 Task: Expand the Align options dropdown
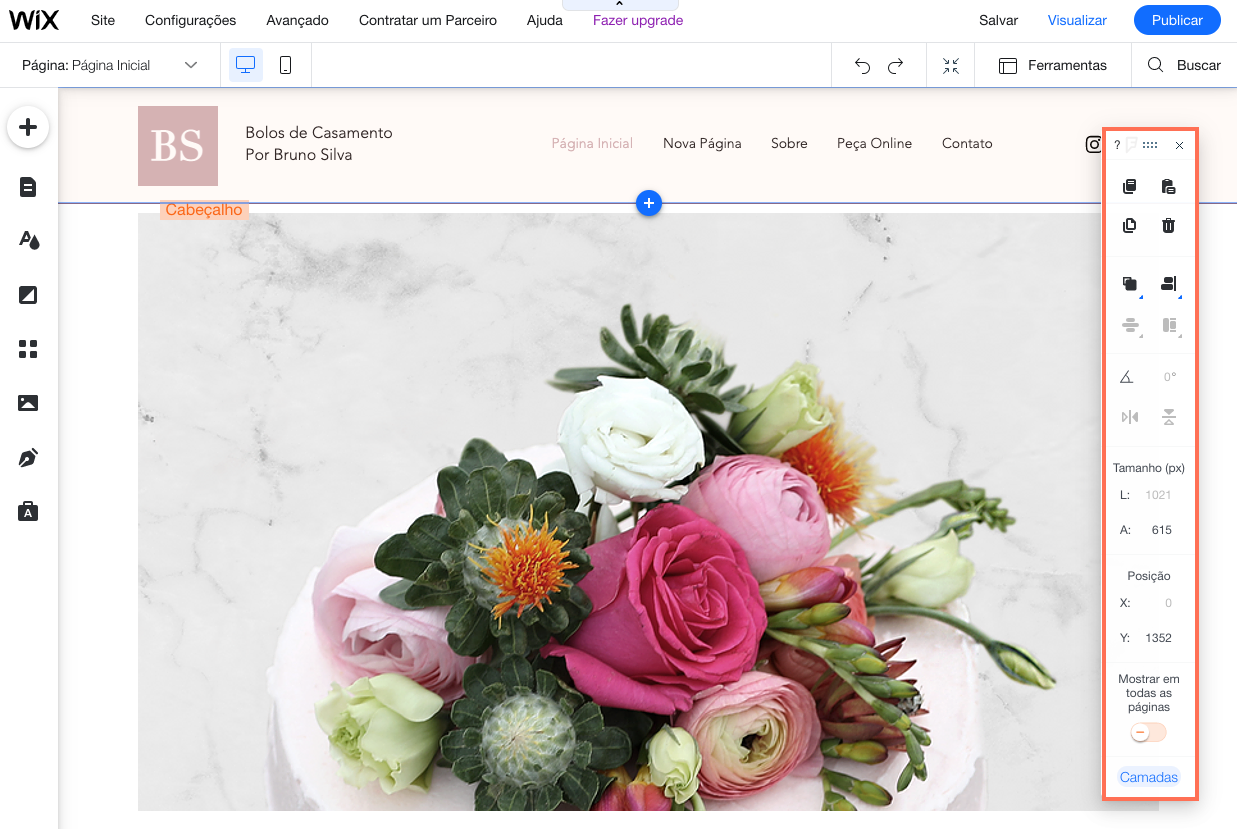coord(1168,285)
